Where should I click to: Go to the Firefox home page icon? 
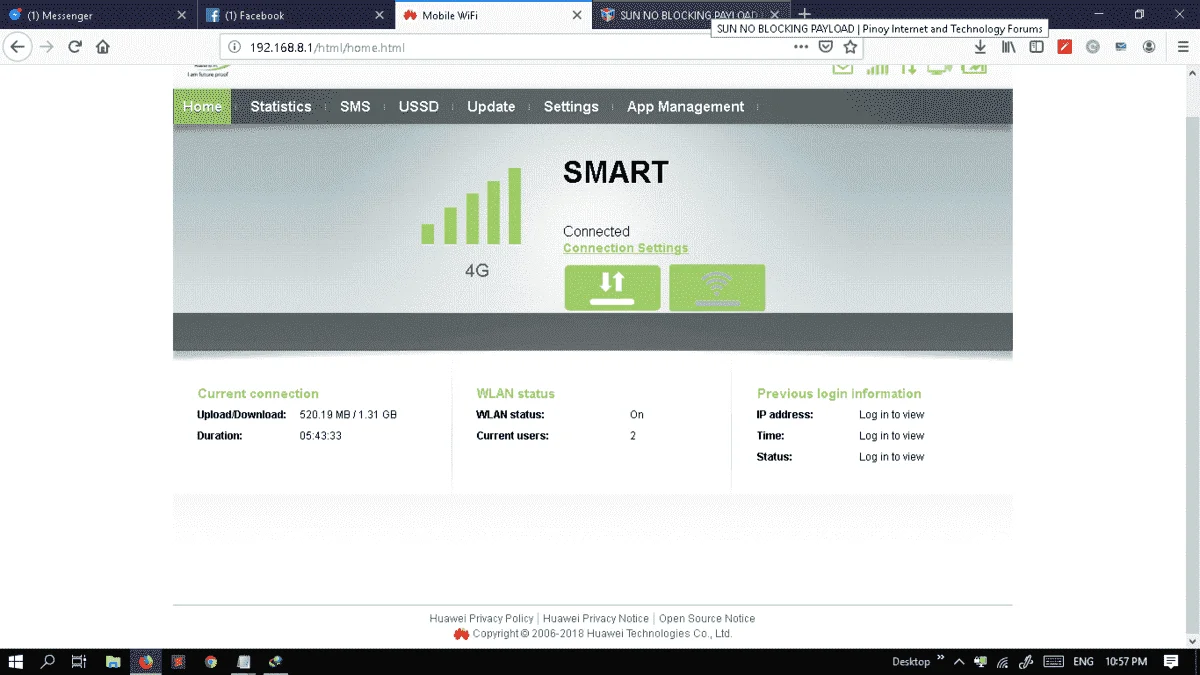coord(103,47)
